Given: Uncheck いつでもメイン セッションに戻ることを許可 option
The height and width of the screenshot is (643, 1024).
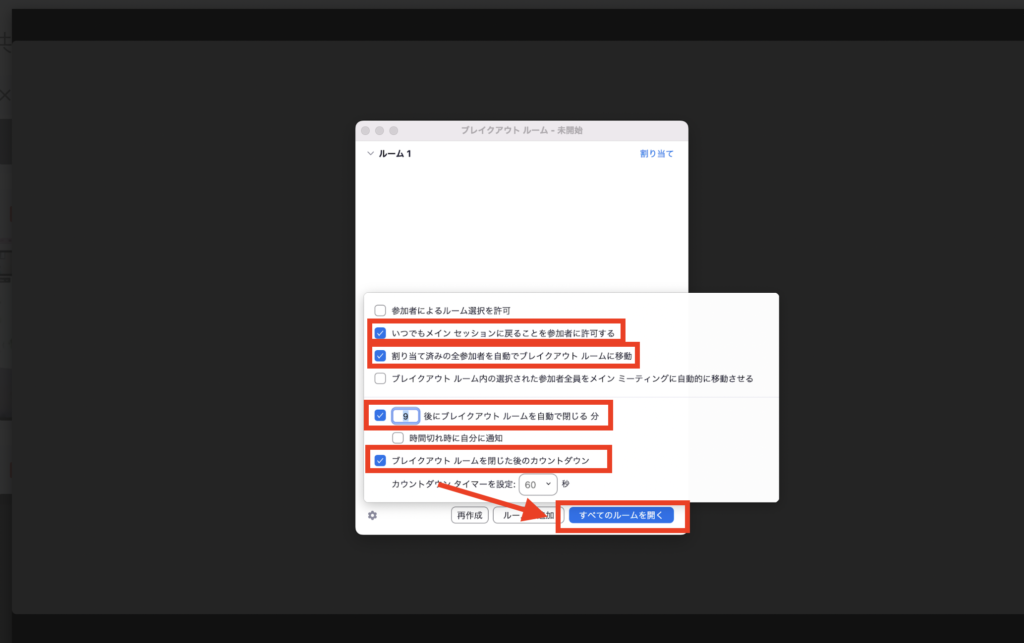Looking at the screenshot, I should 380,332.
